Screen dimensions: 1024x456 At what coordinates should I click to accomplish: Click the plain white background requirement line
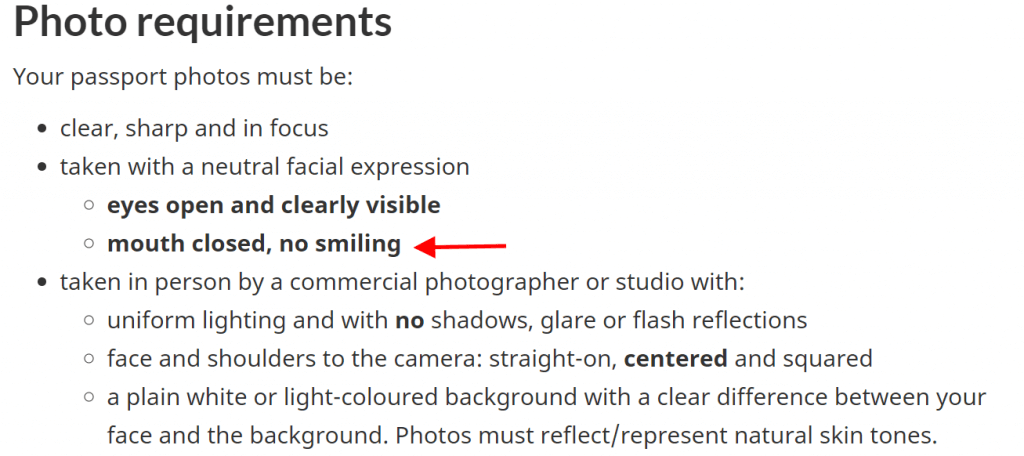tap(547, 397)
